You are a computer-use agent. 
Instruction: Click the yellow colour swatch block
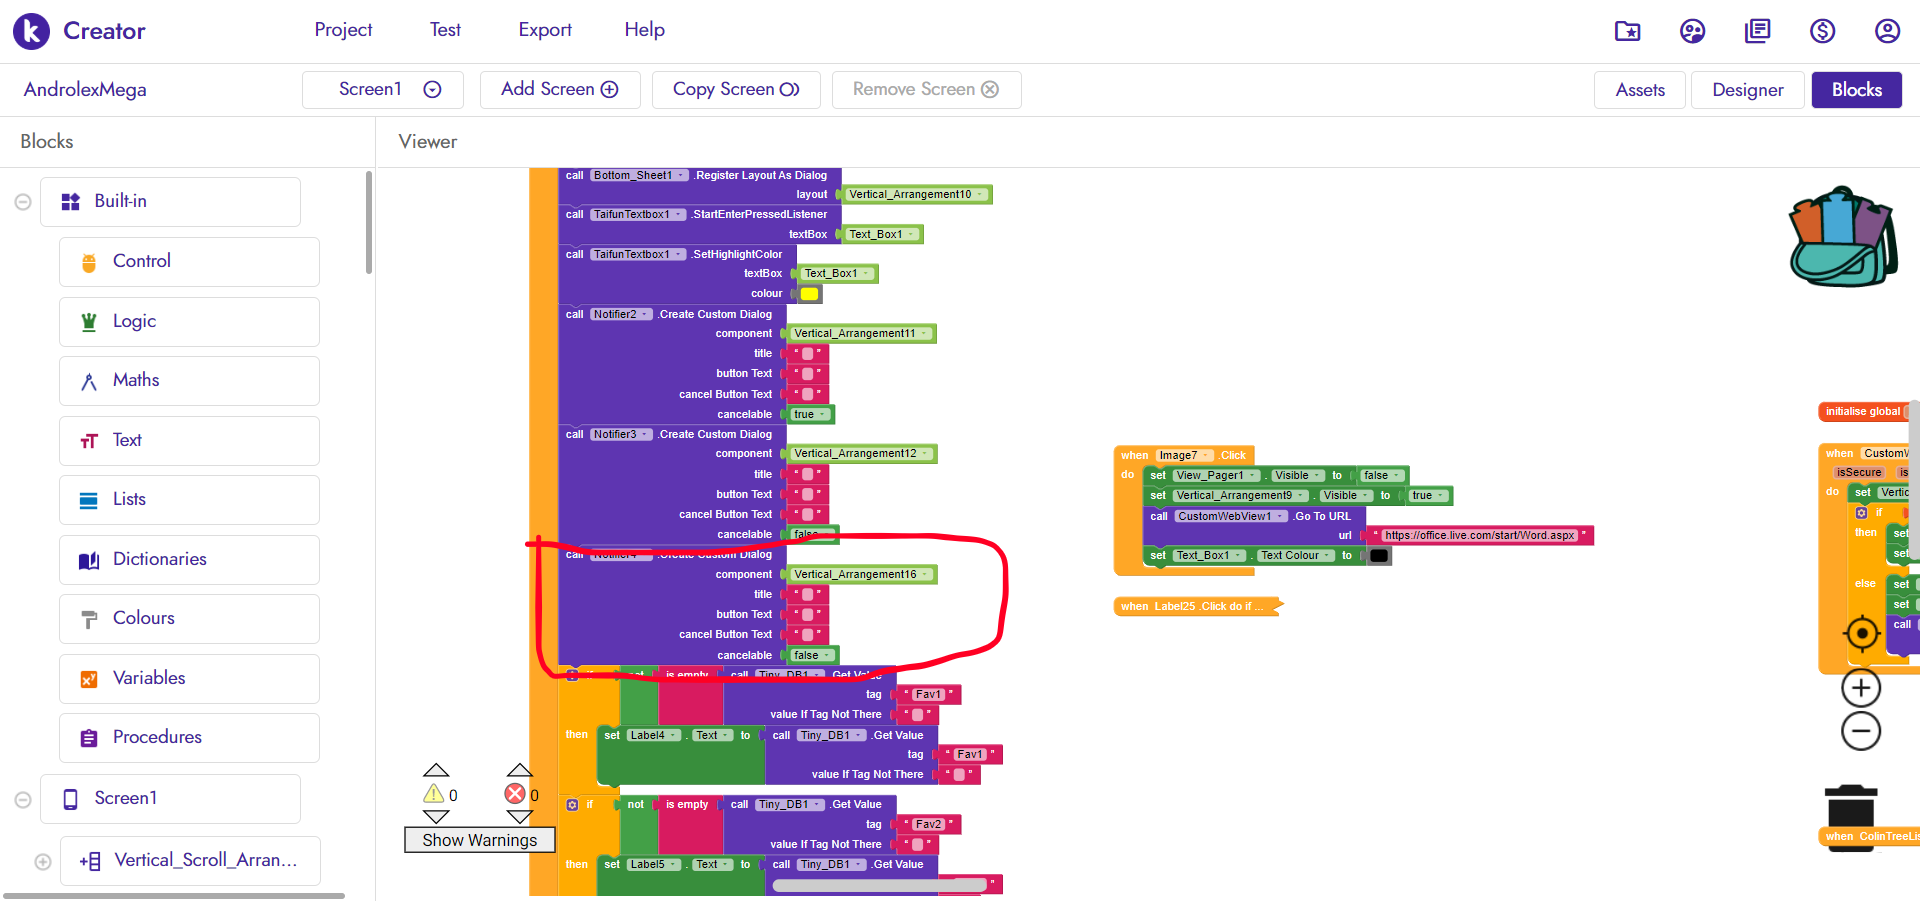tap(809, 294)
